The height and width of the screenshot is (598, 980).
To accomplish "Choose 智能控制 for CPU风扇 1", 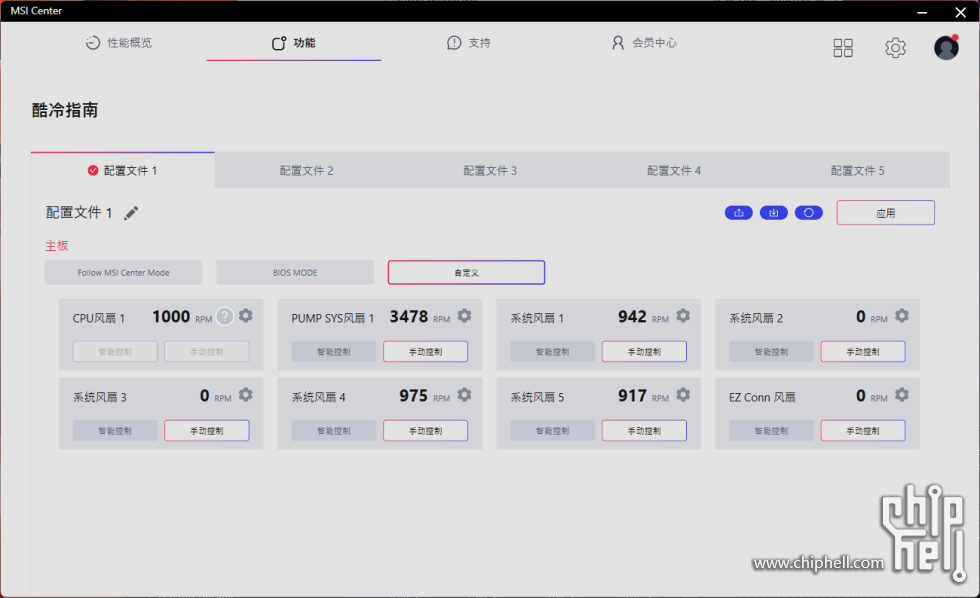I will coord(115,352).
